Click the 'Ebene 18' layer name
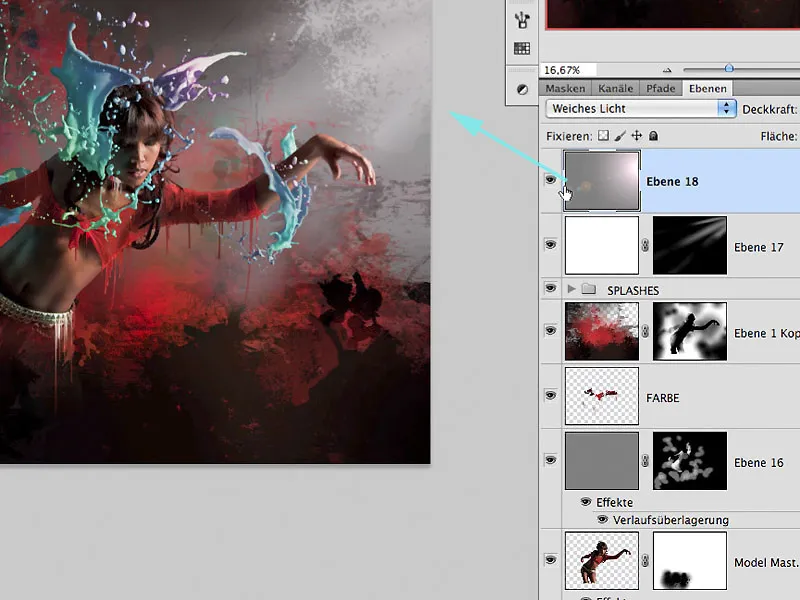Screen dimensions: 800x600 [672, 182]
